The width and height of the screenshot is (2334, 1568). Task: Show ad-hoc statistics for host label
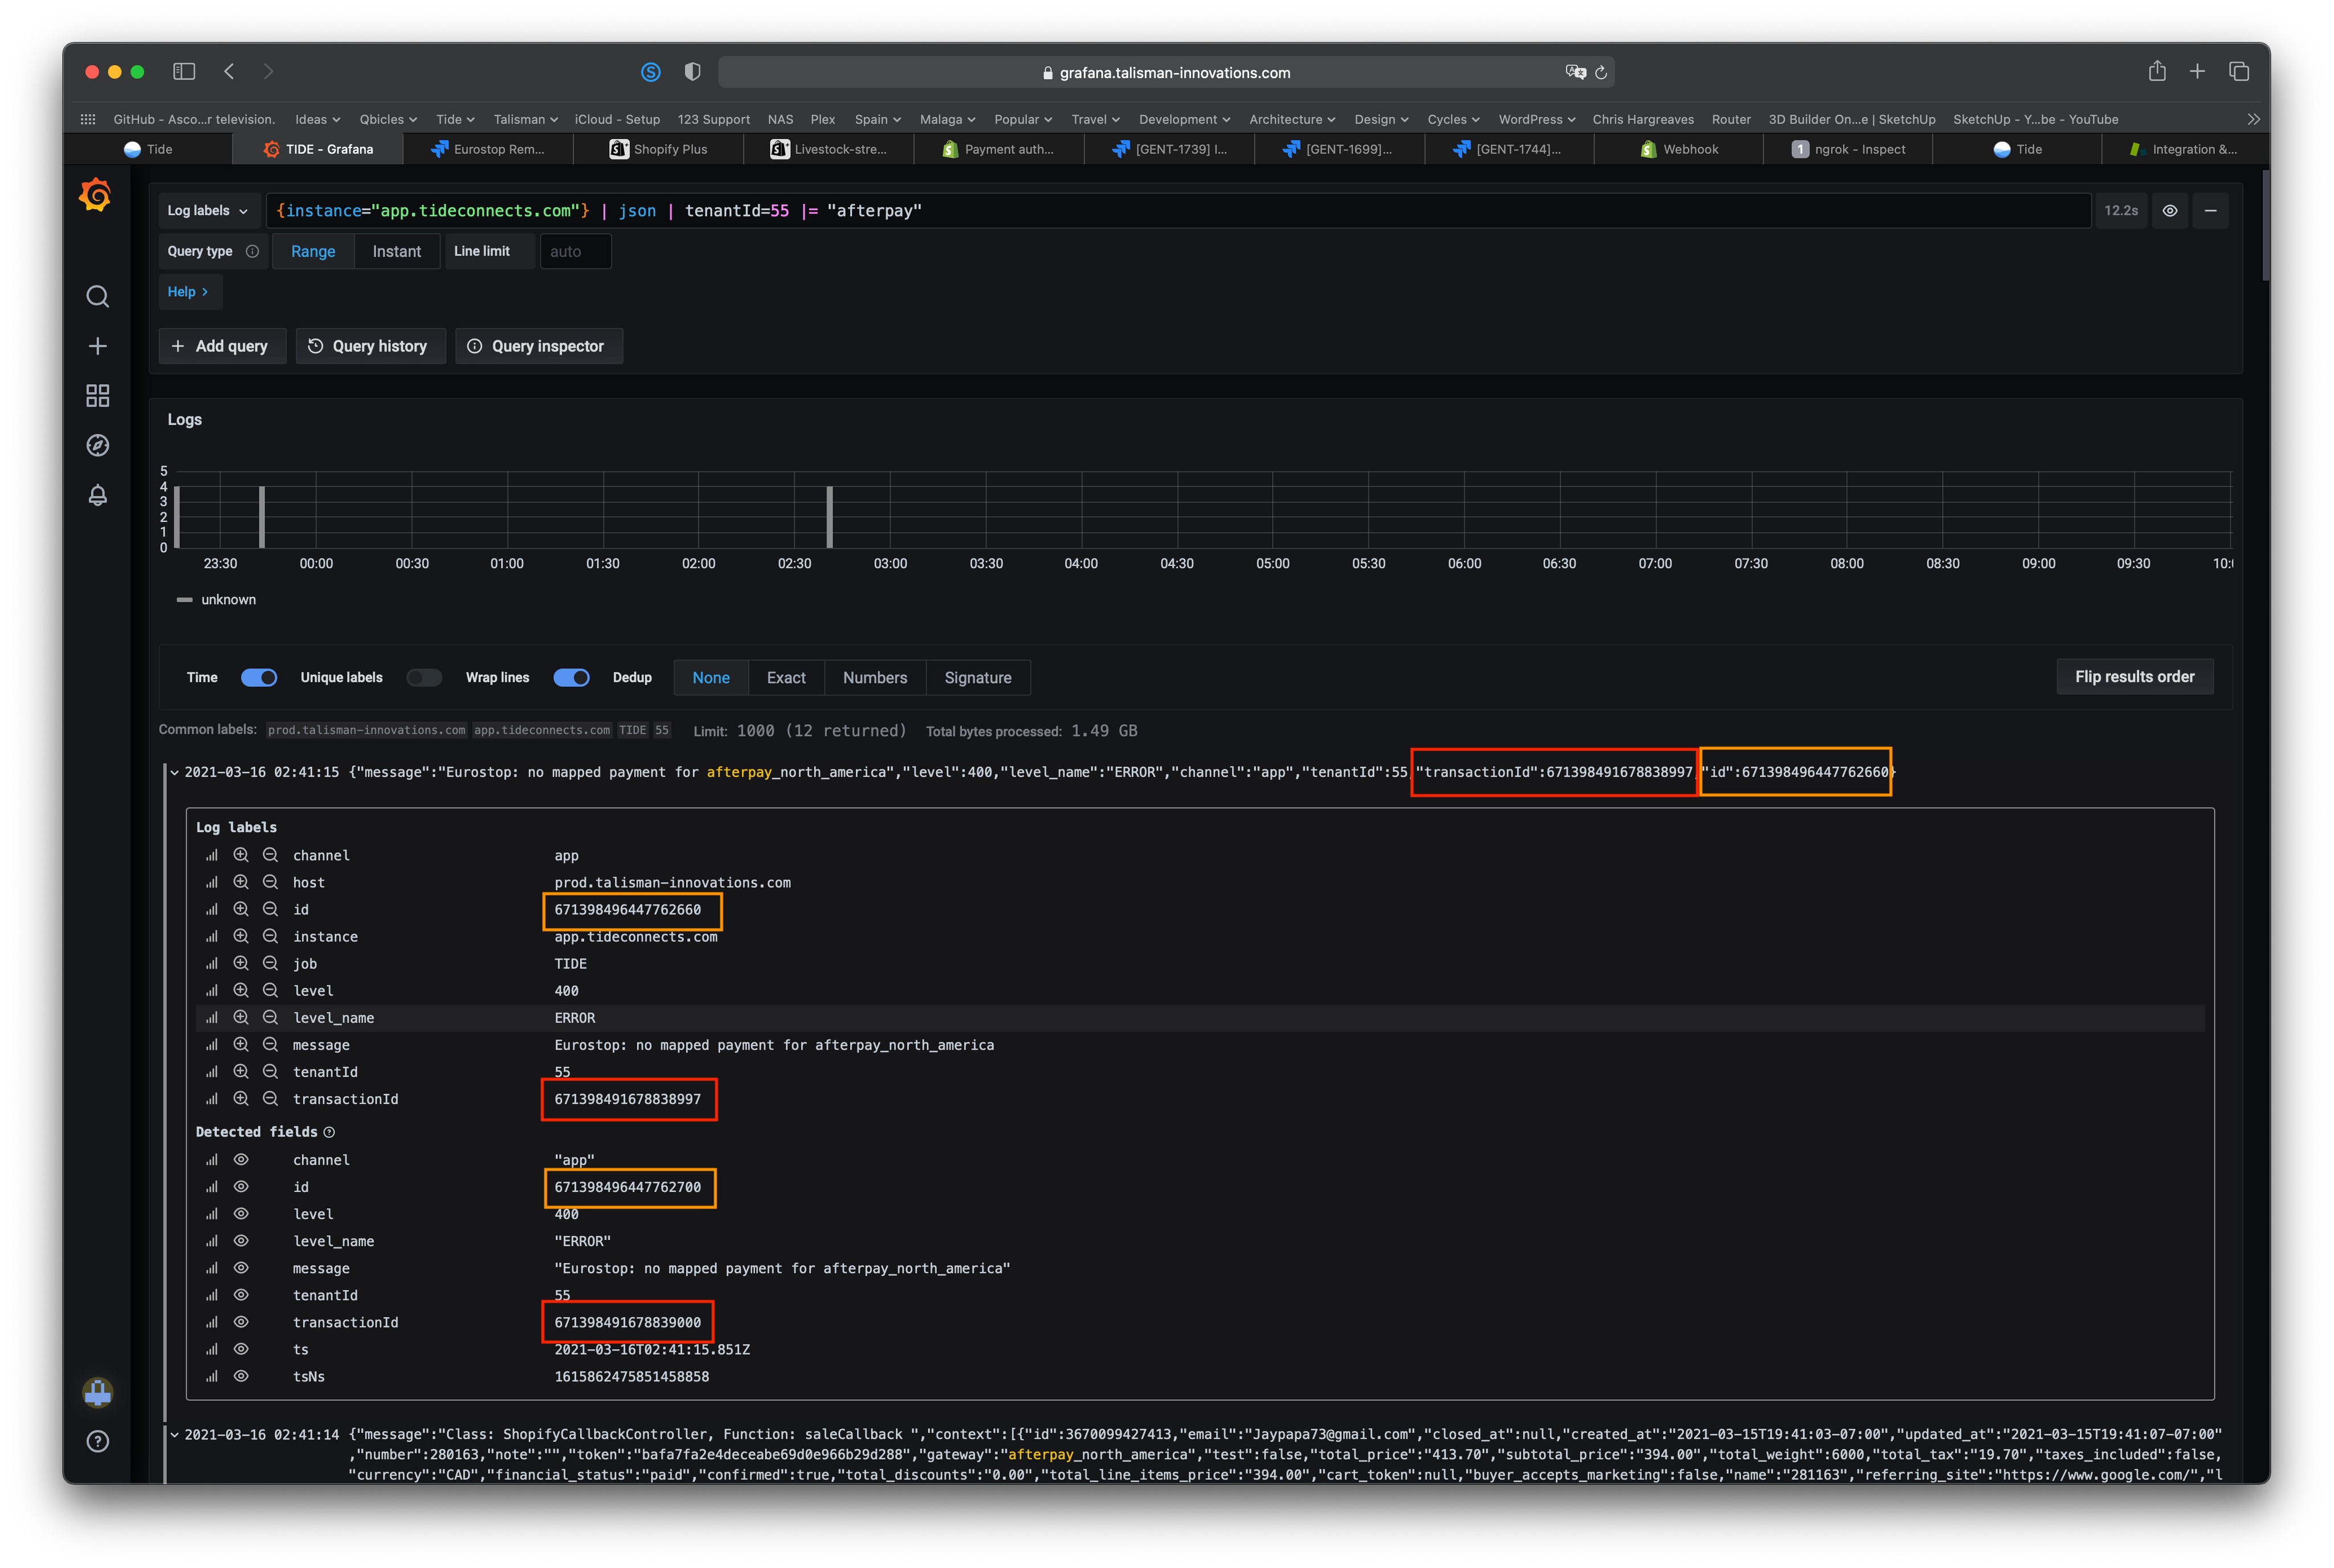tap(211, 882)
